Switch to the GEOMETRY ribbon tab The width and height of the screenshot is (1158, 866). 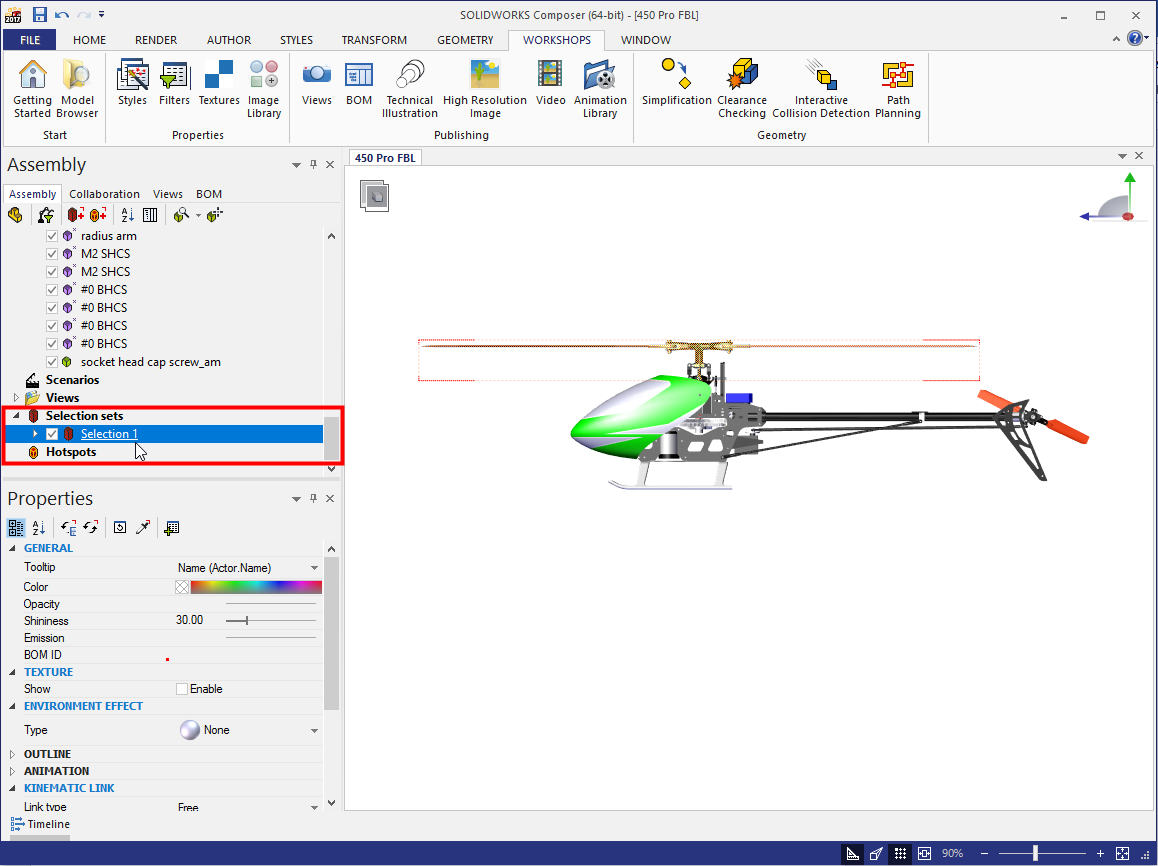click(x=465, y=40)
